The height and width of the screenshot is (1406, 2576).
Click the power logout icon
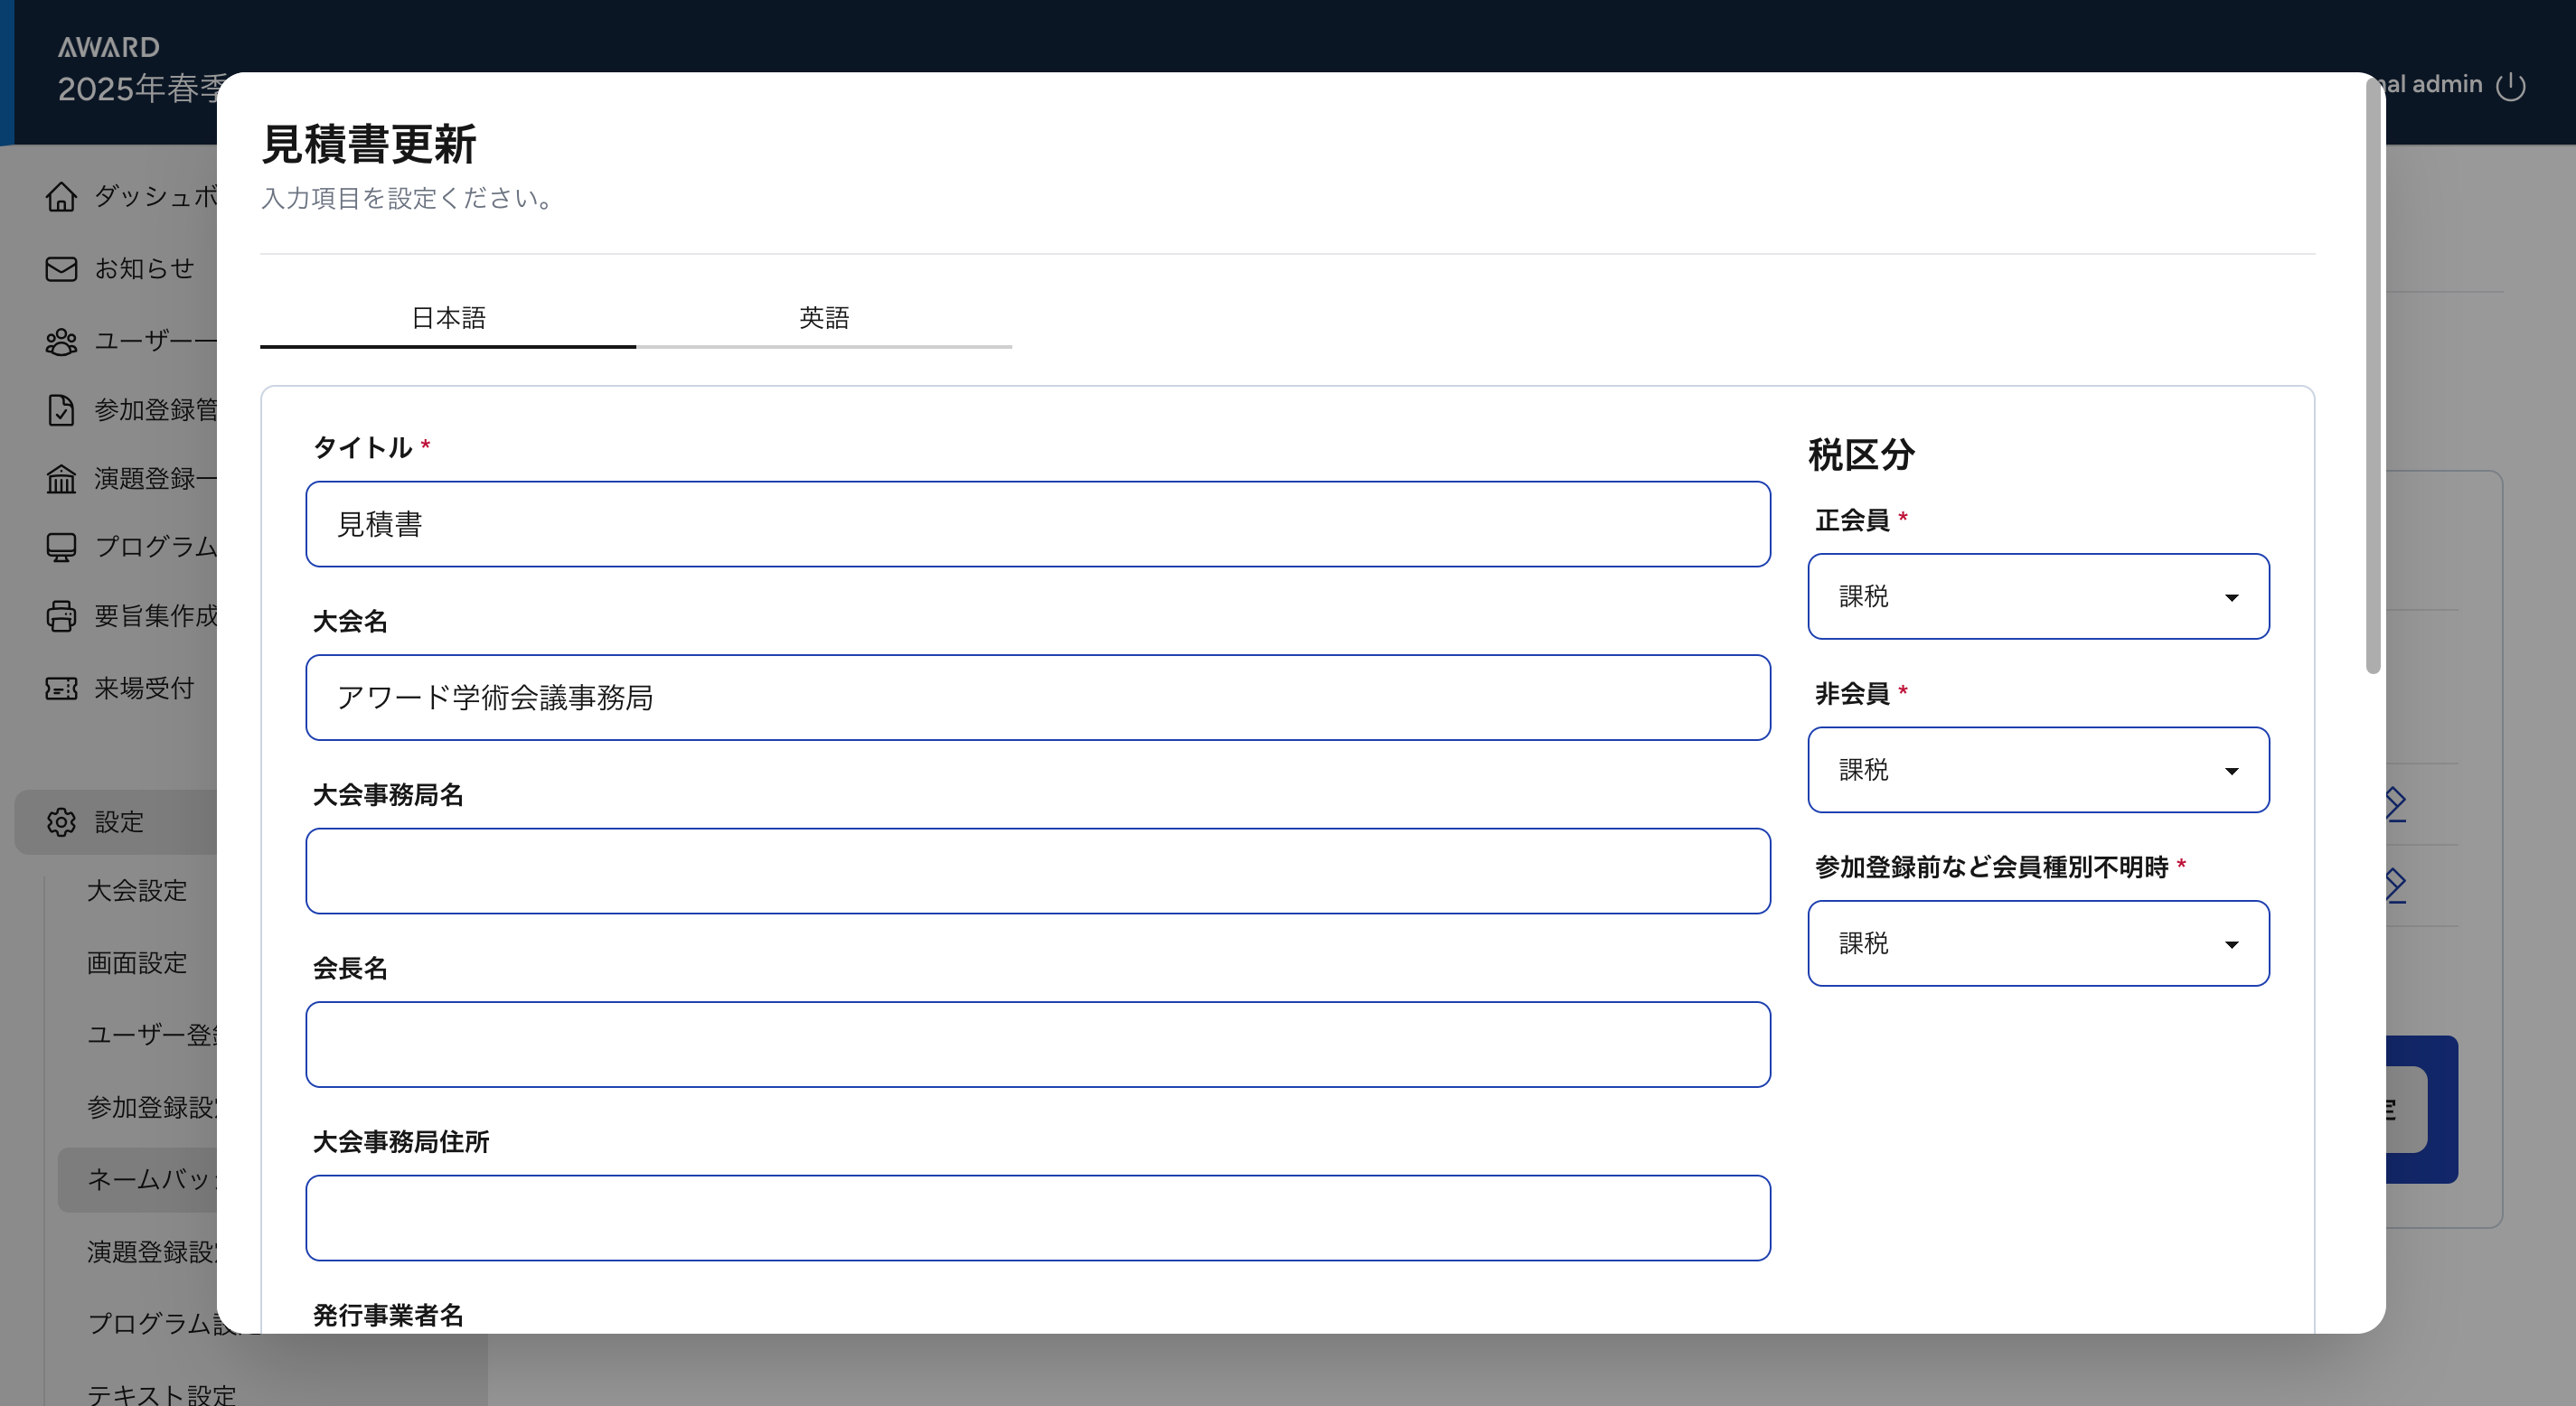(2510, 86)
